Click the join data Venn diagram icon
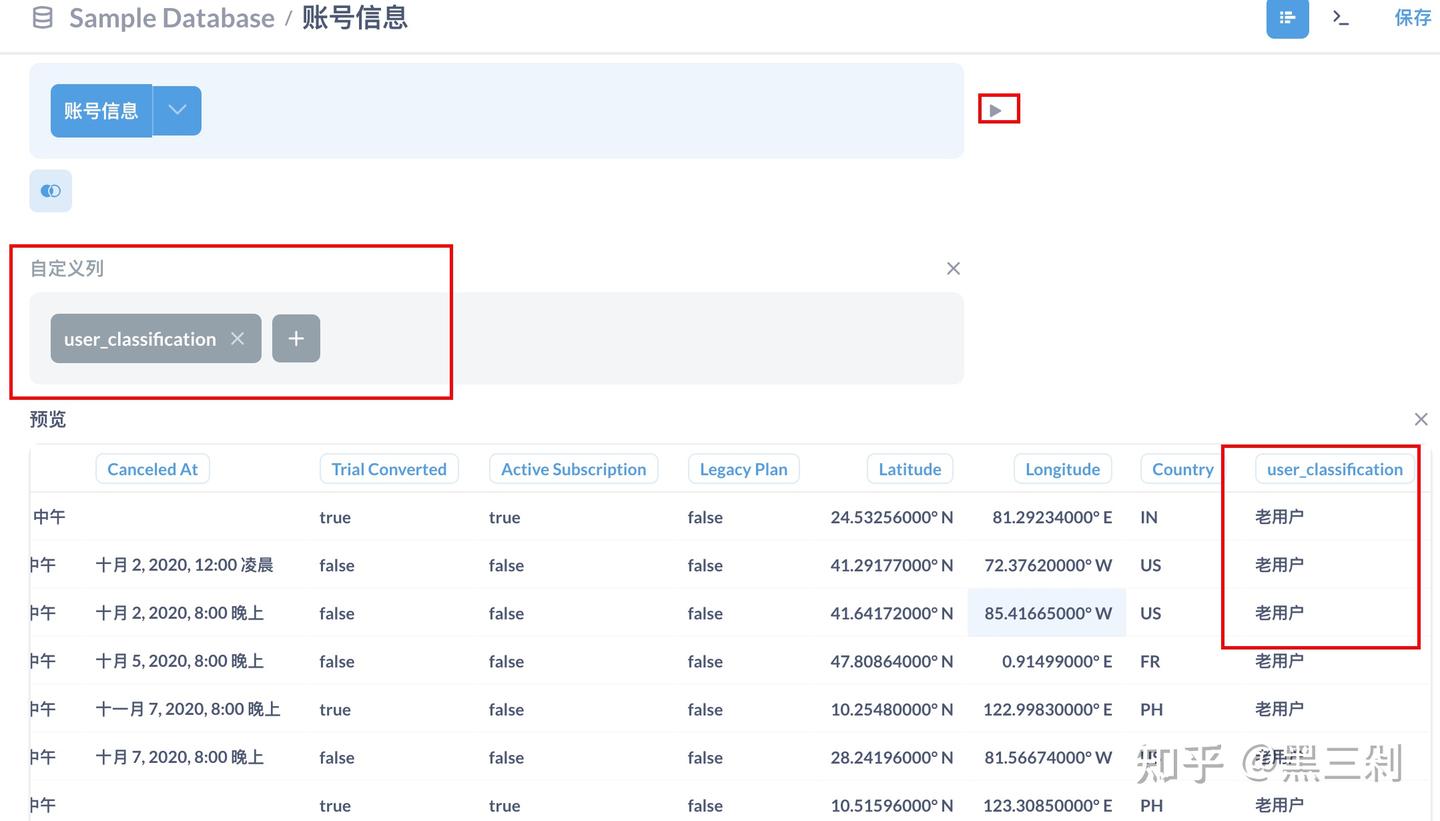Viewport: 1440px width, 821px height. pos(50,190)
